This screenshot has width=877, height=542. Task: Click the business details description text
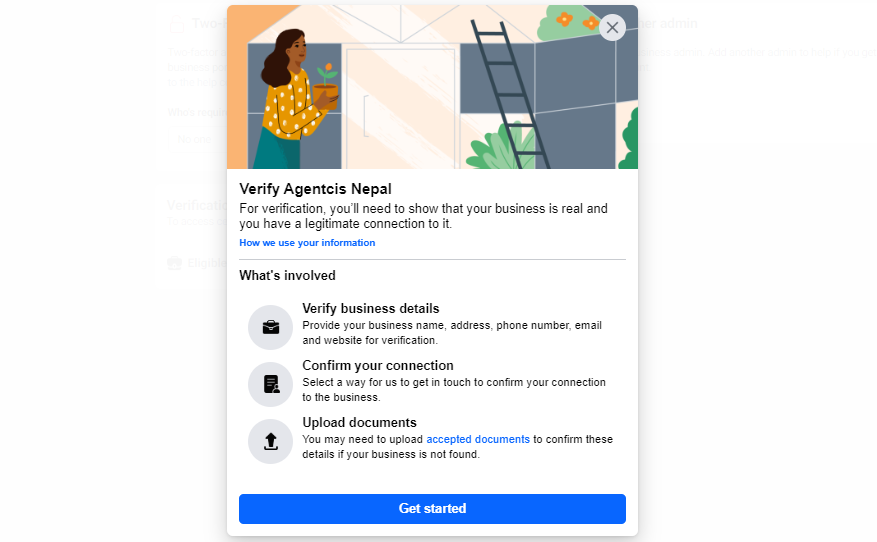pos(452,333)
